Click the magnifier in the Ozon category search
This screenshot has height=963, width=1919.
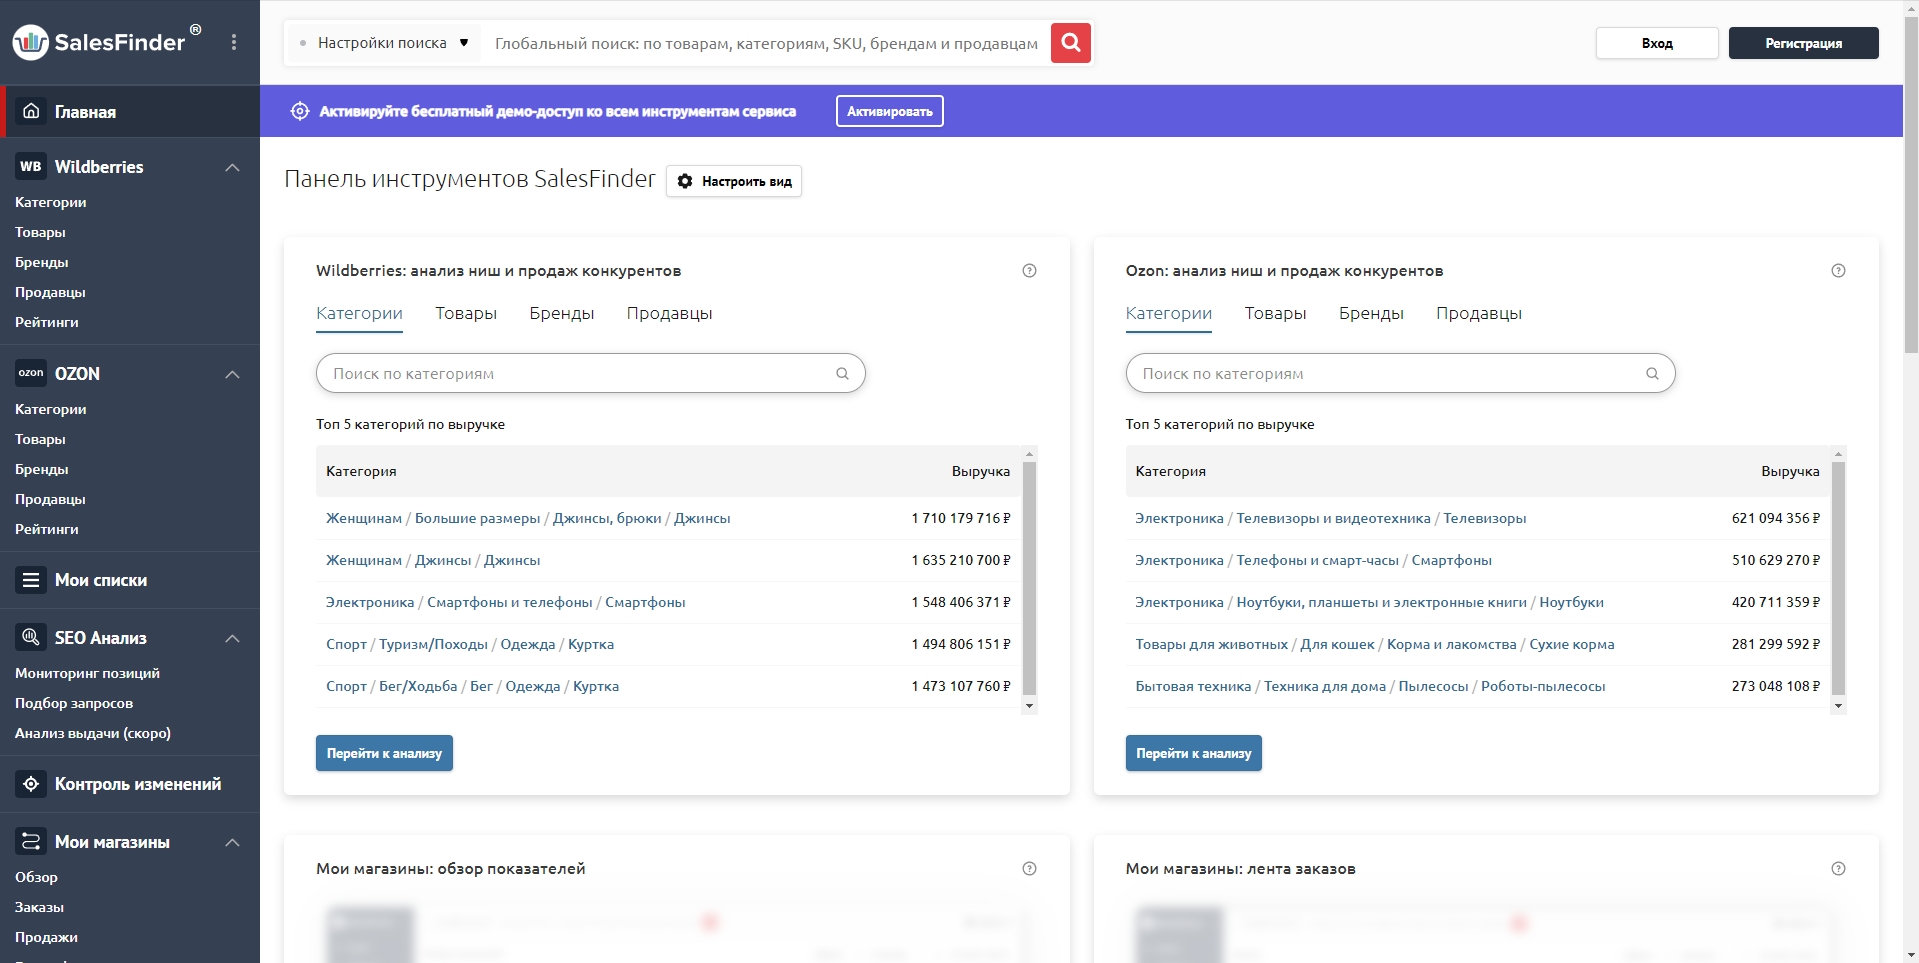[x=1652, y=374]
